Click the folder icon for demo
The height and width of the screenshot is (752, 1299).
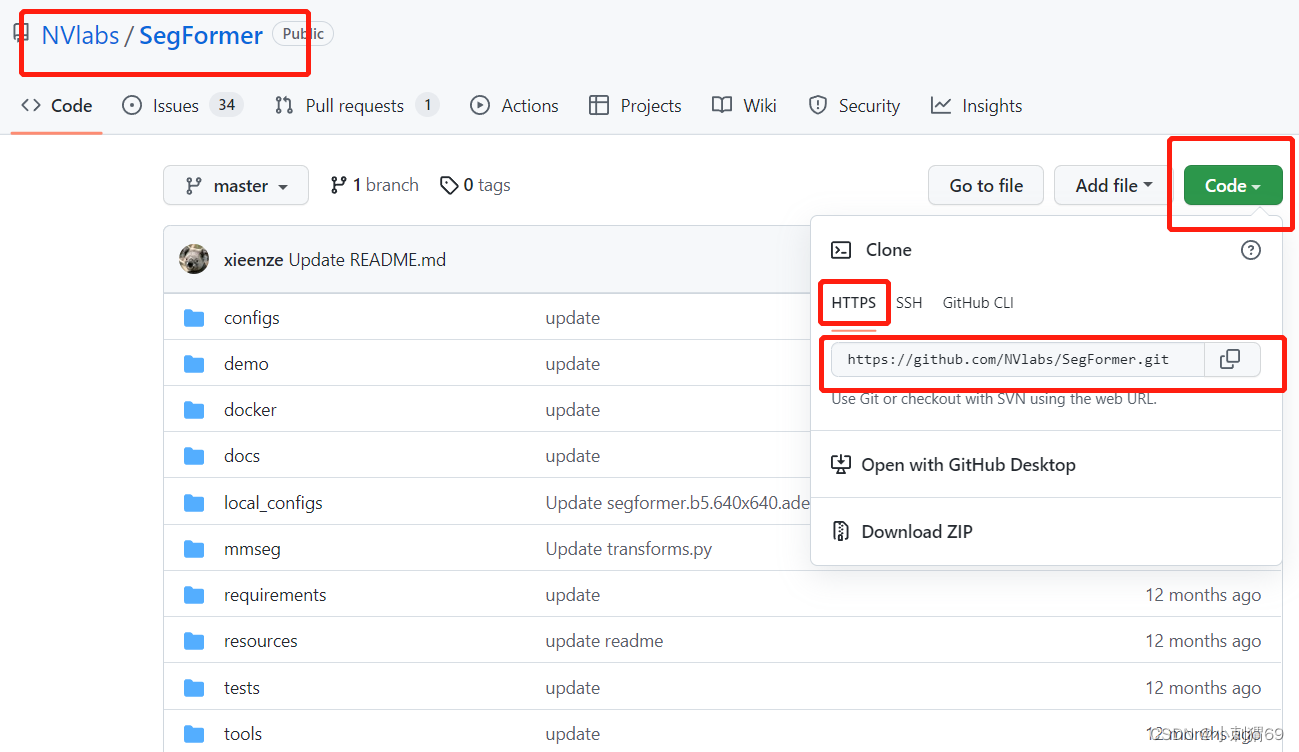pyautogui.click(x=194, y=364)
